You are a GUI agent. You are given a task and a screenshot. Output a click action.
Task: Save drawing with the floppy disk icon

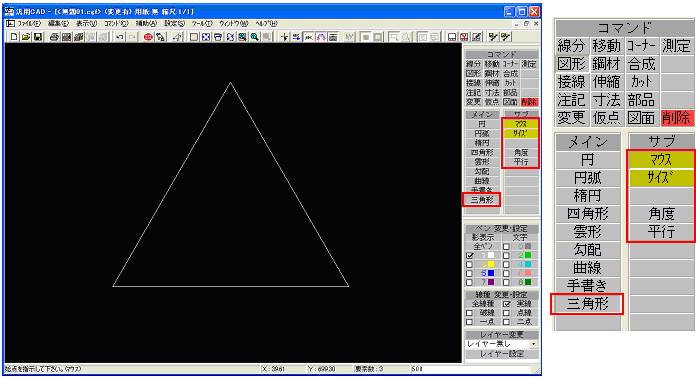click(x=38, y=37)
